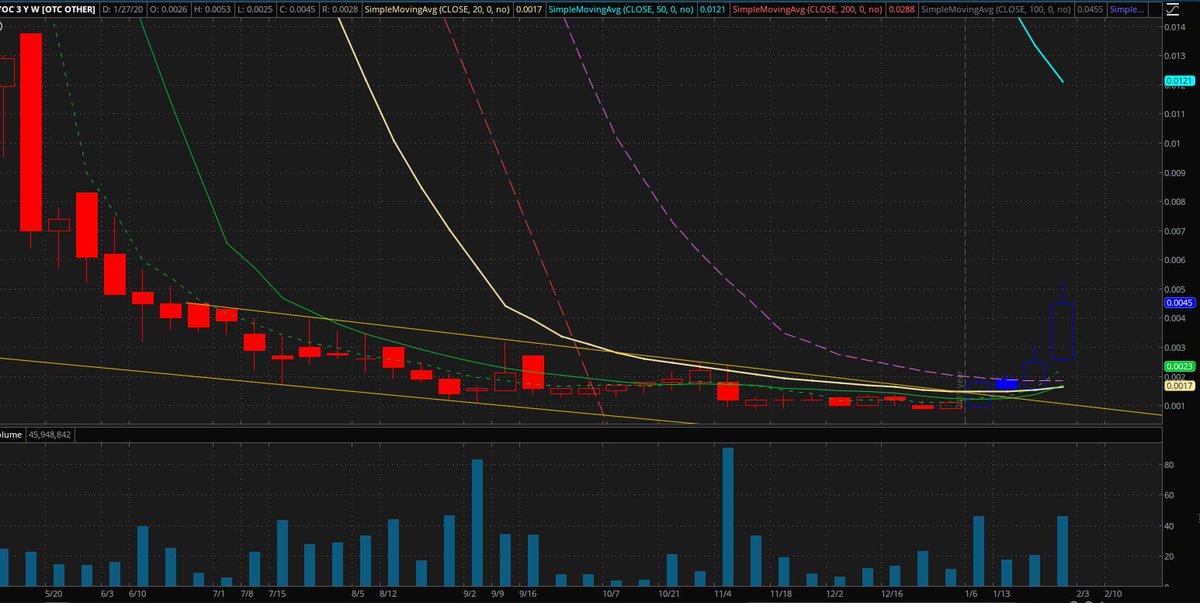Click the 0.009 price axis label
The width and height of the screenshot is (1200, 603).
1174,173
